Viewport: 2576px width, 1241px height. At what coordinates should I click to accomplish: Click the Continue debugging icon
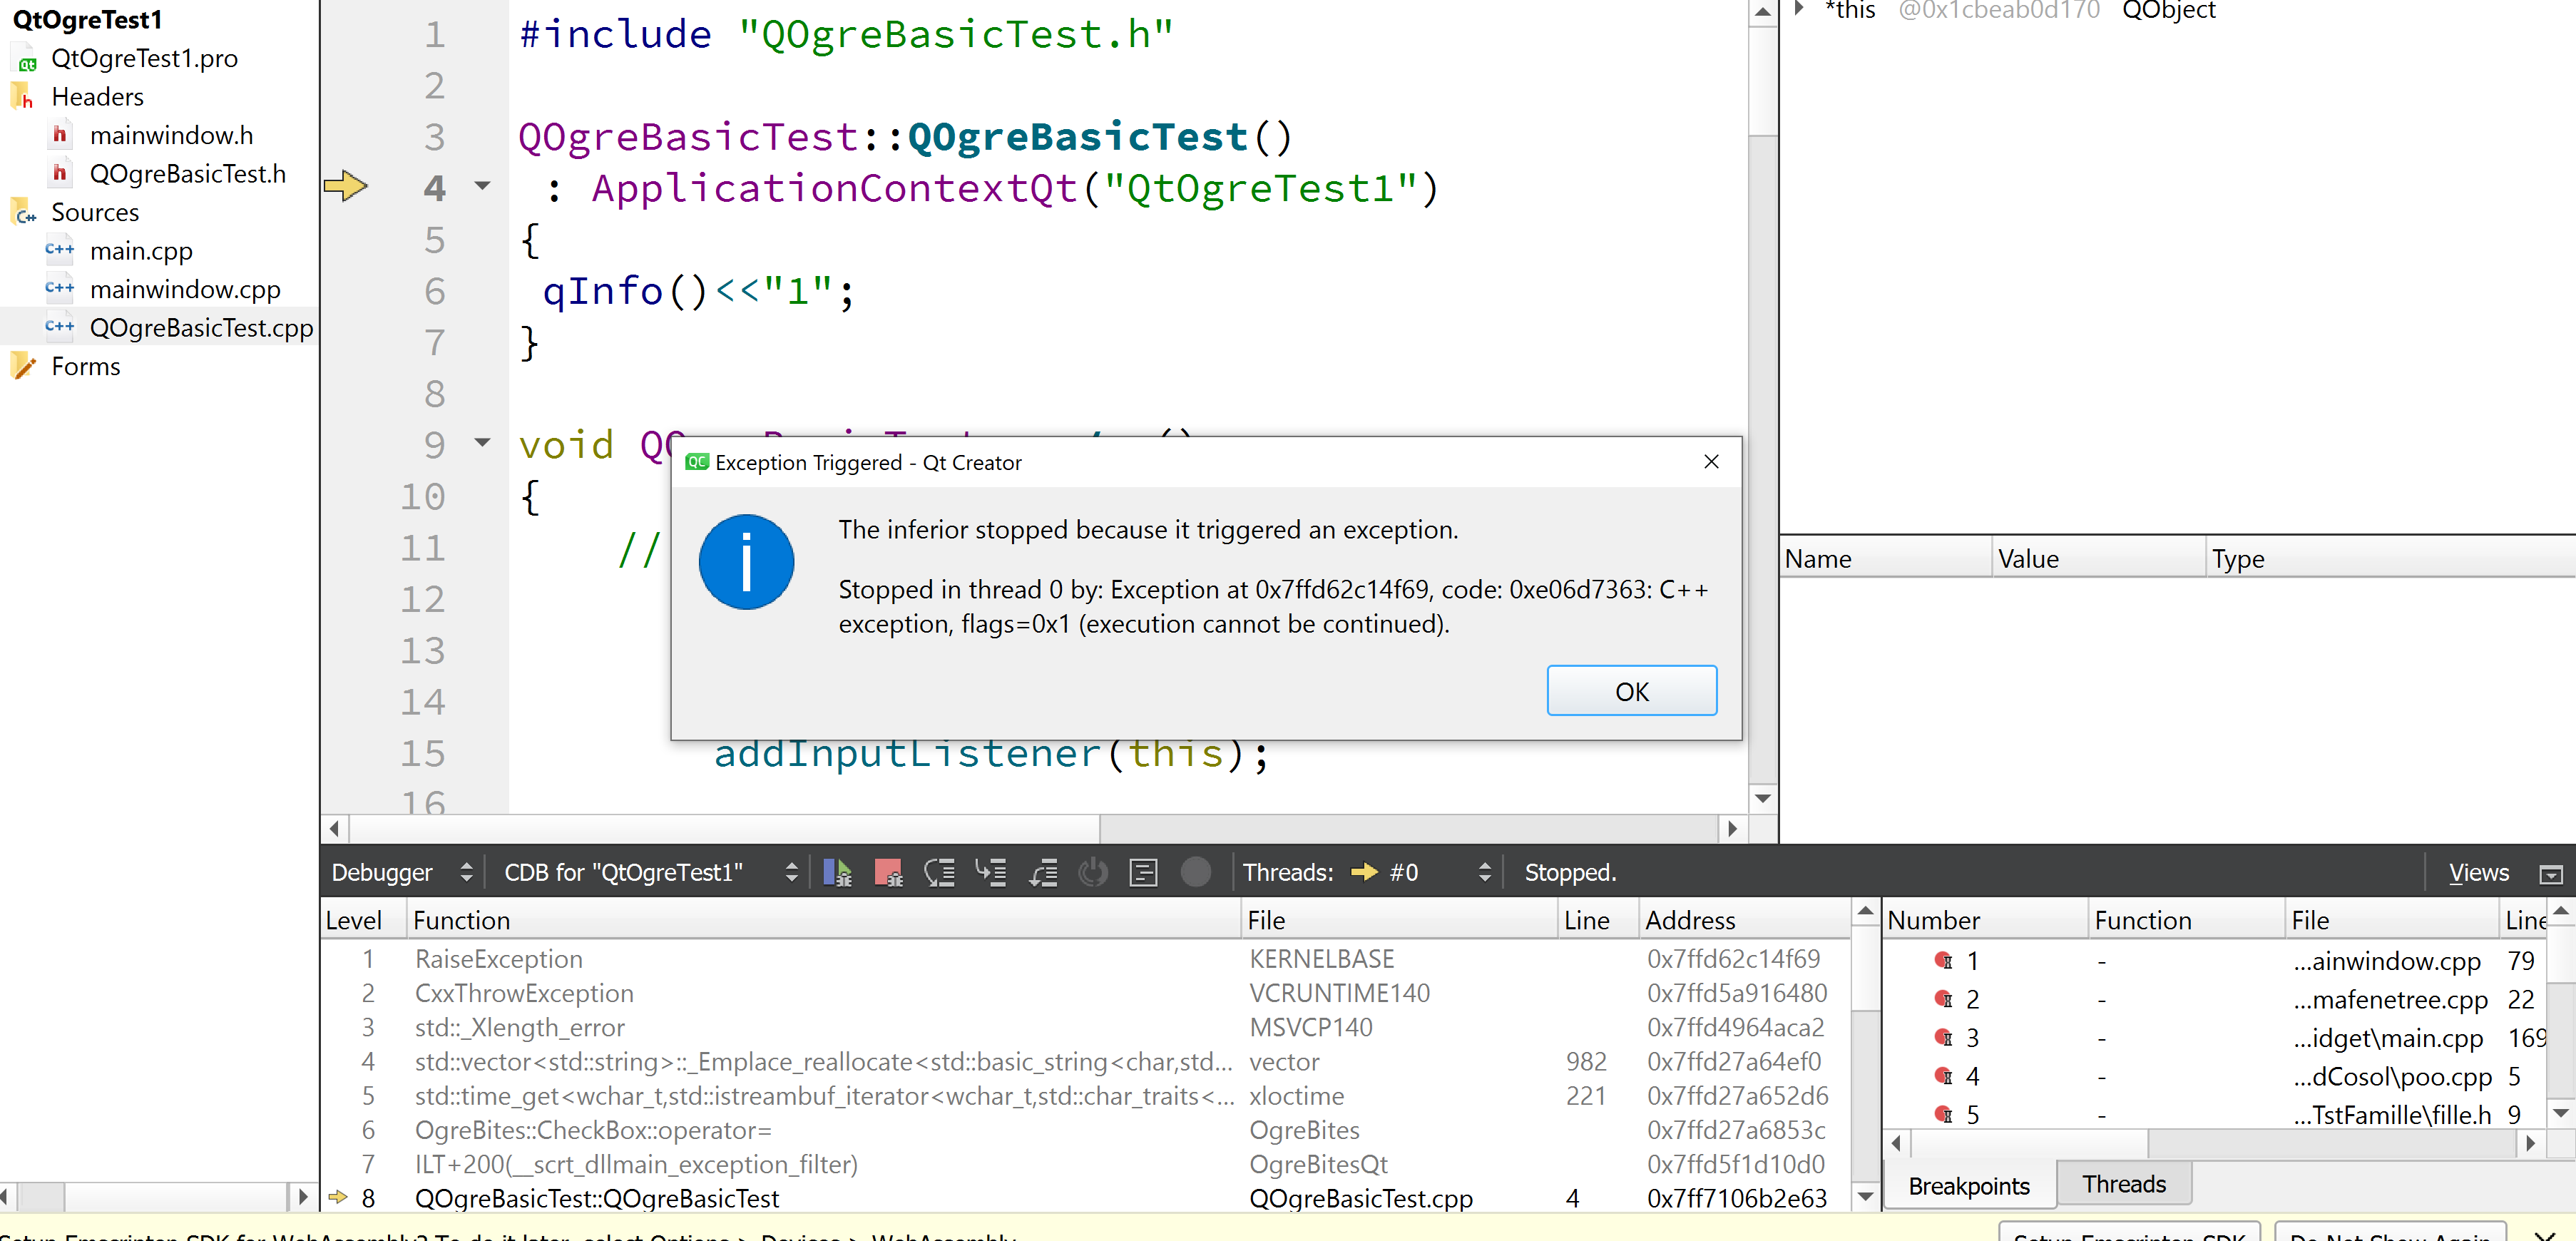(837, 872)
